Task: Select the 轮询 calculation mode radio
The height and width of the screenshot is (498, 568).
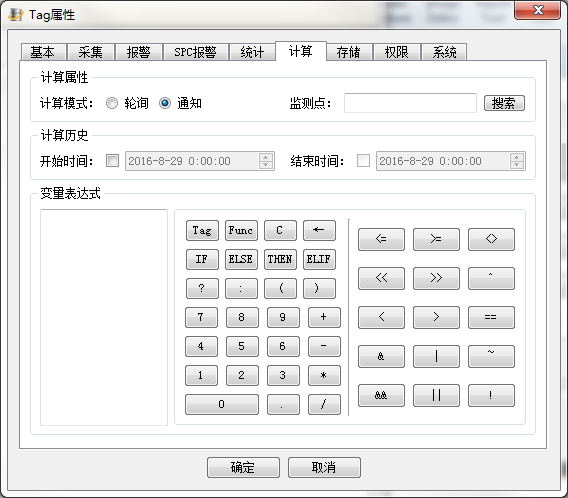Action: click(x=112, y=103)
